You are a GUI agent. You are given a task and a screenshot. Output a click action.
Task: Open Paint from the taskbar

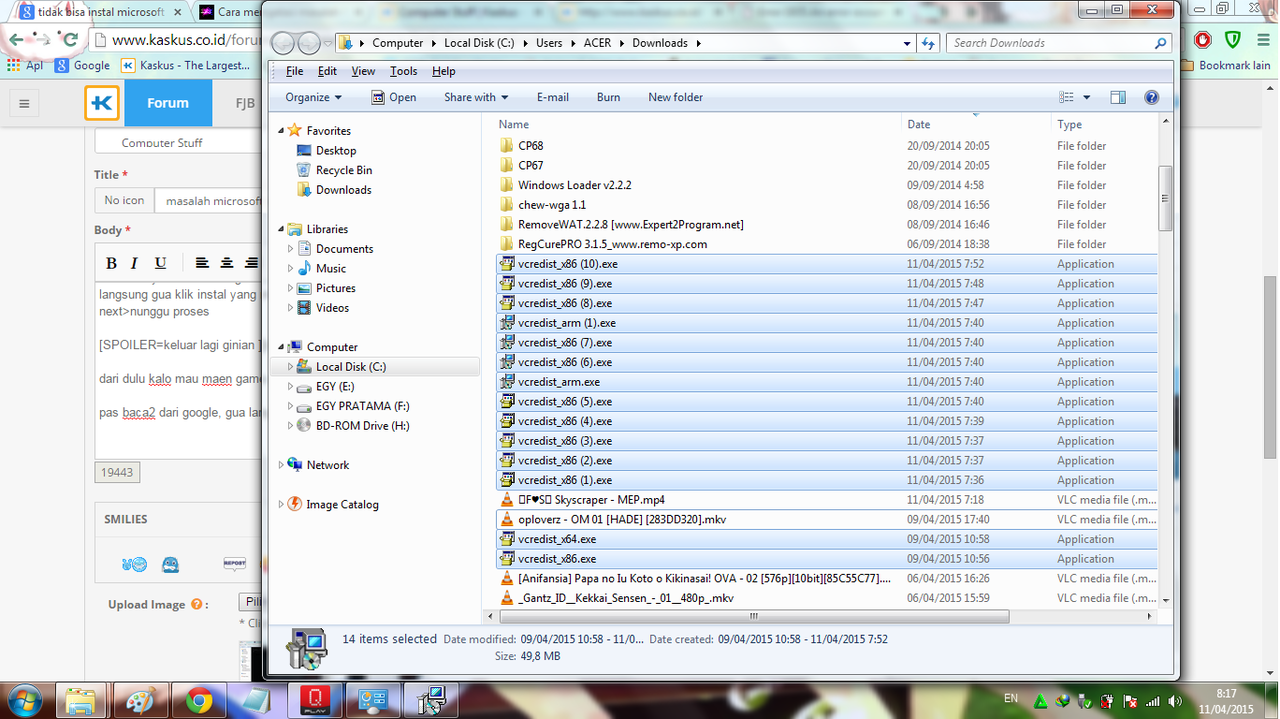pos(139,701)
